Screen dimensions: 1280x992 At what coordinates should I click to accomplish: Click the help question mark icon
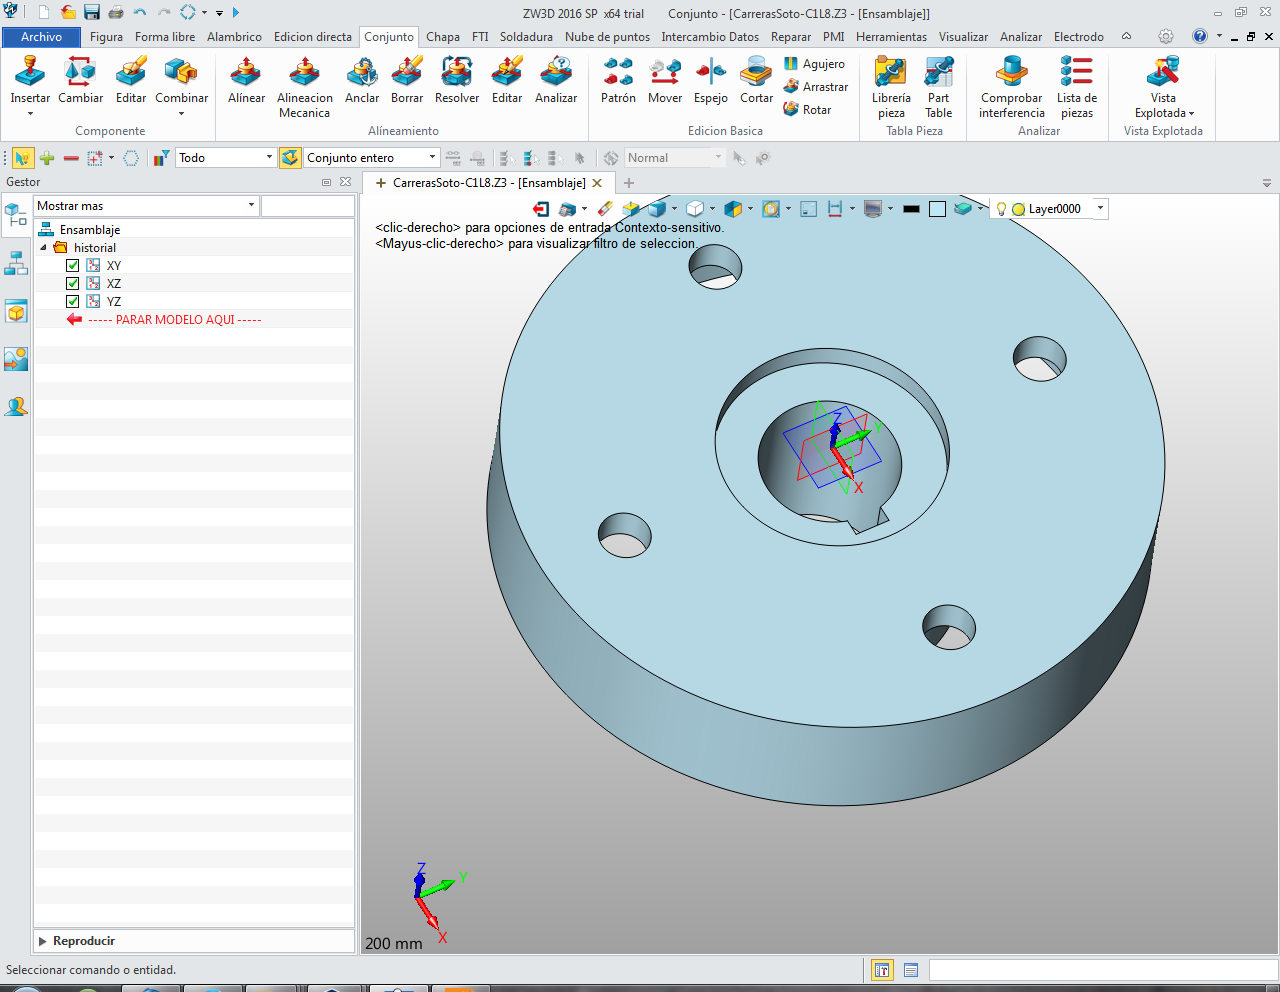click(1200, 36)
